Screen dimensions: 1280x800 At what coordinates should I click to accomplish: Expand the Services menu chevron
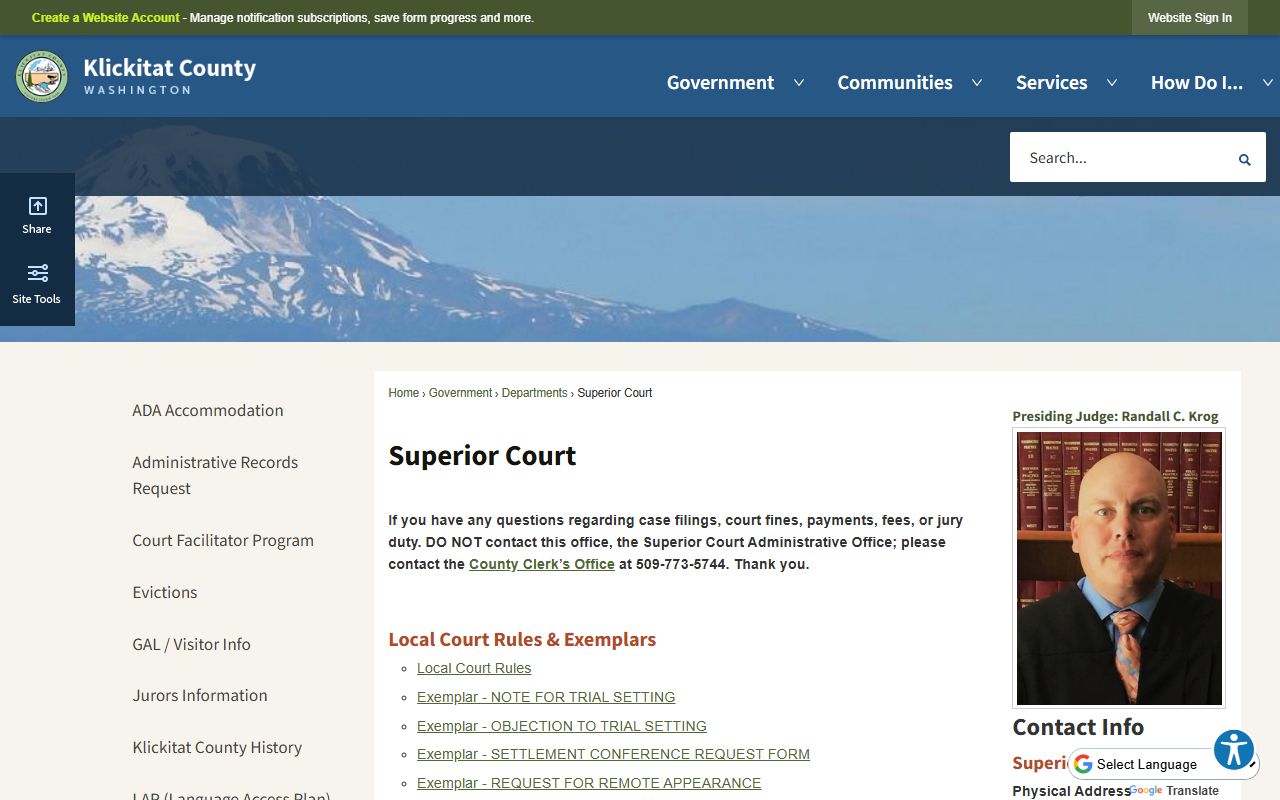click(x=1112, y=83)
